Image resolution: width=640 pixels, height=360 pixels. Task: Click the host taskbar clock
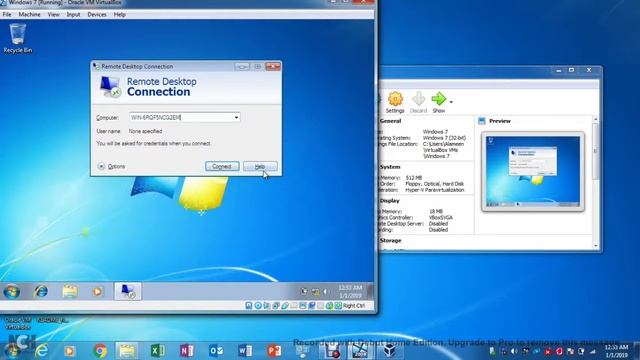(x=616, y=351)
